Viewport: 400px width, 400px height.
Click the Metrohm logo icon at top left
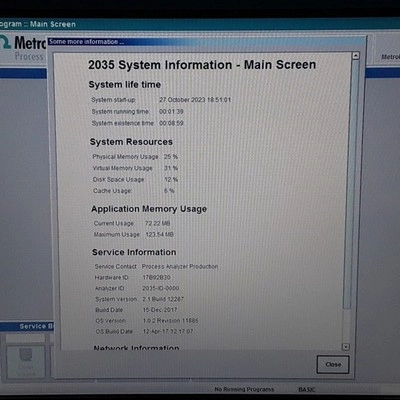pos(5,43)
